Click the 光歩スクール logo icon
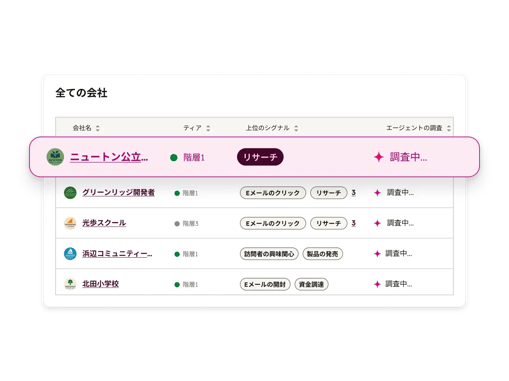The image size is (509, 381). point(70,223)
